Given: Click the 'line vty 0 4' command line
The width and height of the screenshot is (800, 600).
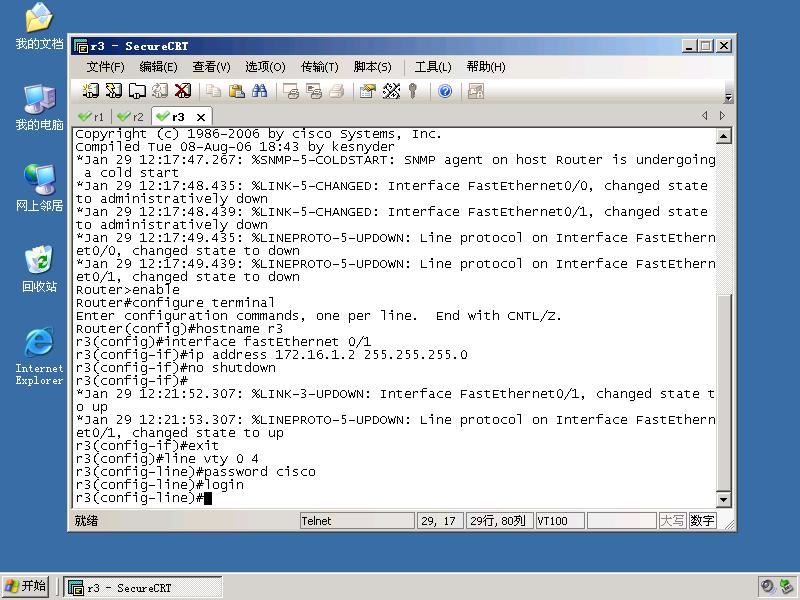Looking at the screenshot, I should 167,459.
